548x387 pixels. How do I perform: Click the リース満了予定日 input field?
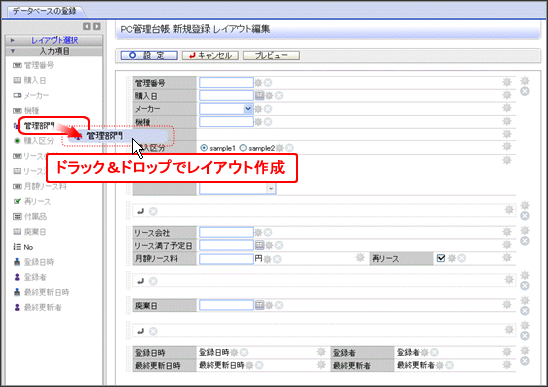(x=226, y=245)
